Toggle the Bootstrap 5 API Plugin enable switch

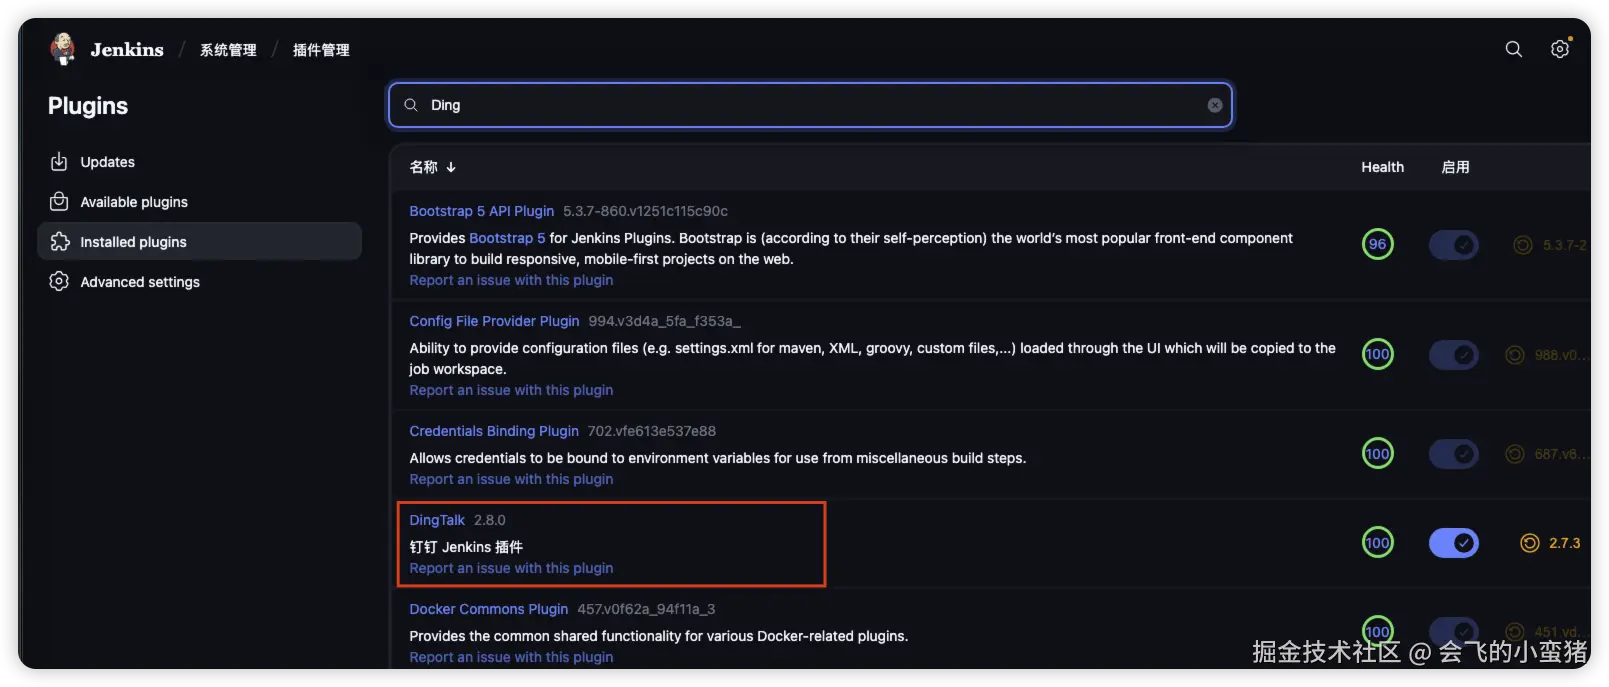[1454, 244]
